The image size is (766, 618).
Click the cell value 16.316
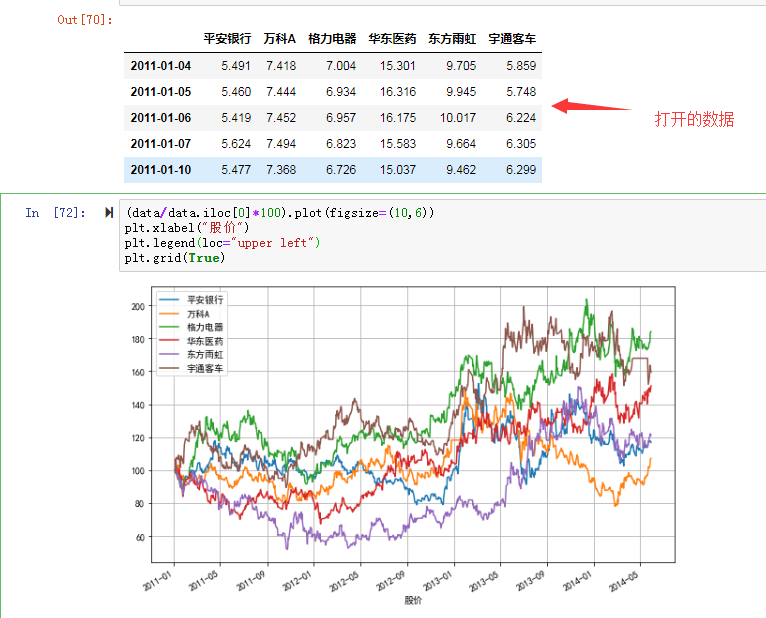click(x=398, y=92)
